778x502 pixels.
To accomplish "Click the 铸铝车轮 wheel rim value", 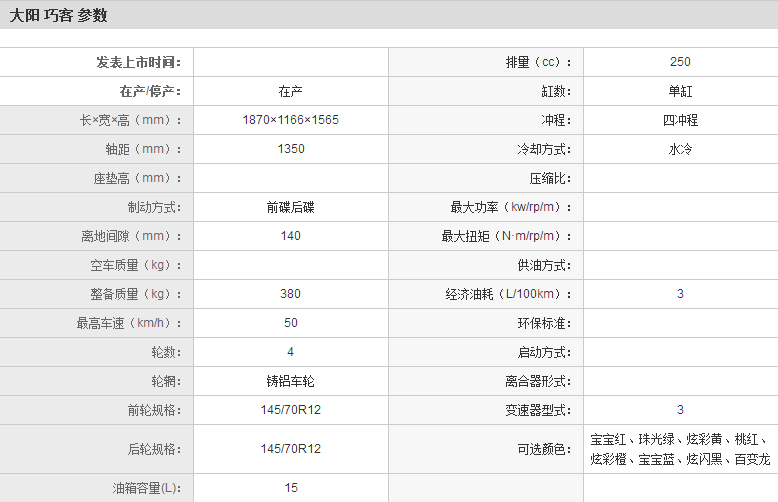I will coord(290,381).
